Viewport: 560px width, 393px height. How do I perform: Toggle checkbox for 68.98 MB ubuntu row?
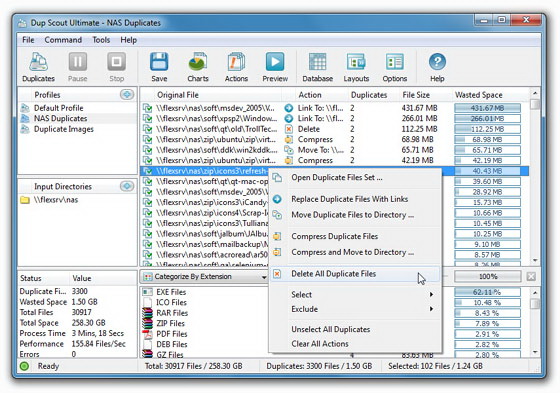point(147,139)
